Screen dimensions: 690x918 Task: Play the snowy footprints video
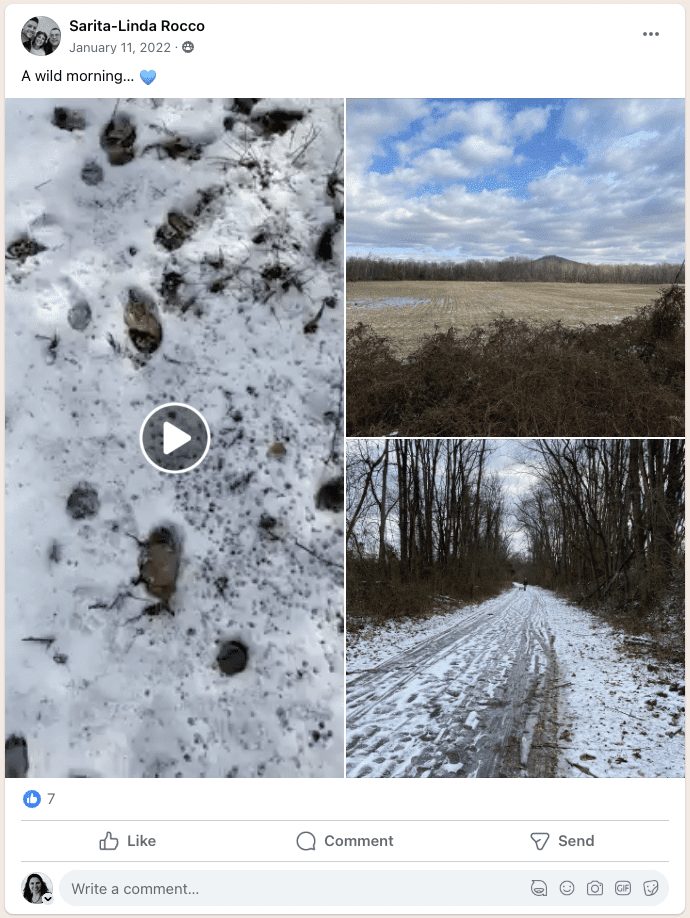click(x=174, y=437)
